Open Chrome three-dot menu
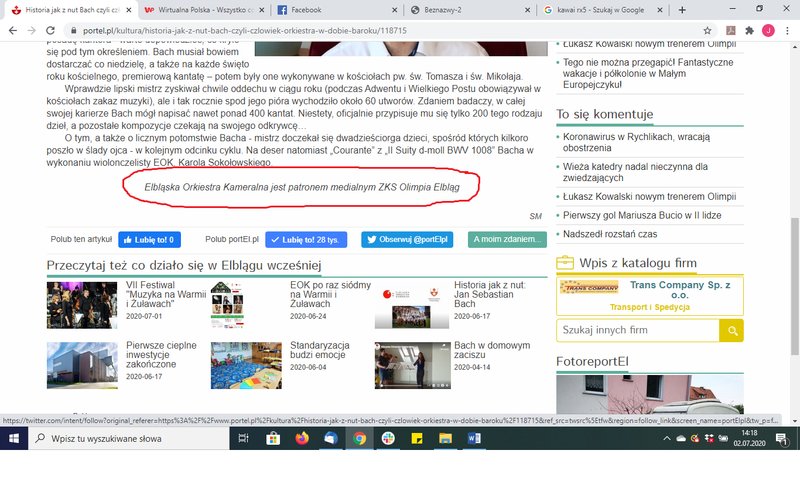800x491 pixels. pyautogui.click(x=788, y=31)
